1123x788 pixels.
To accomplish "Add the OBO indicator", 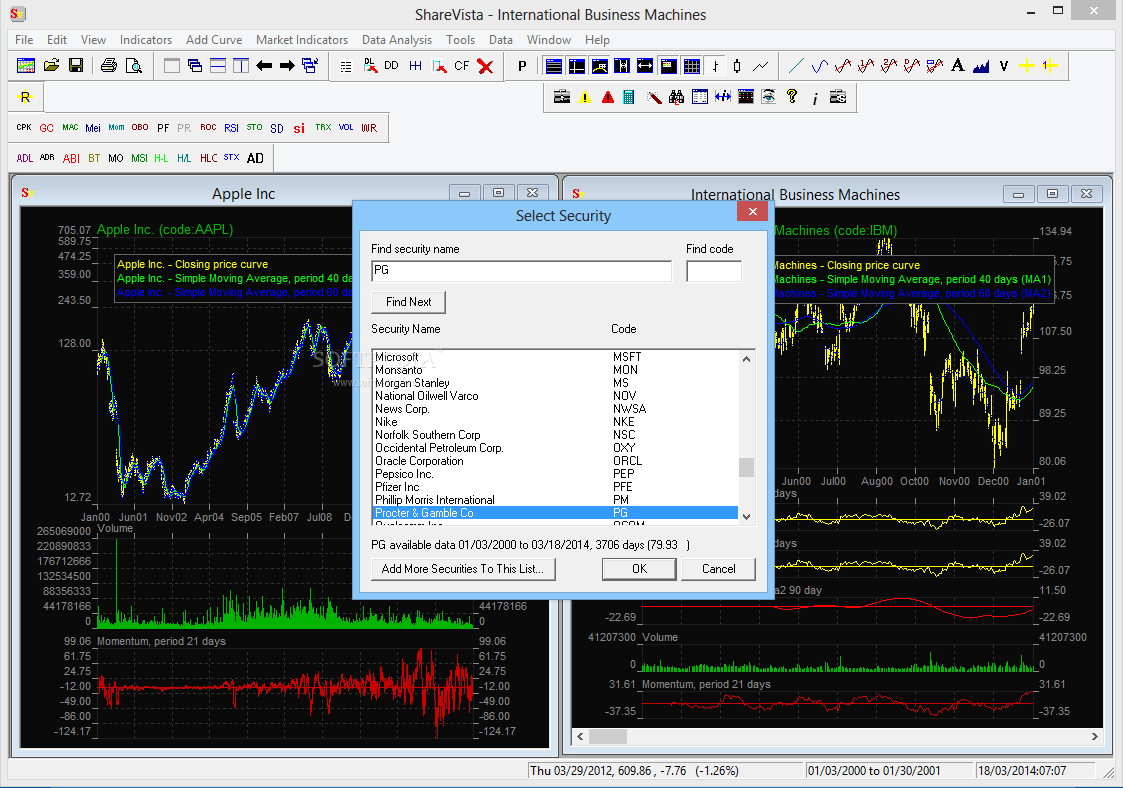I will 140,128.
